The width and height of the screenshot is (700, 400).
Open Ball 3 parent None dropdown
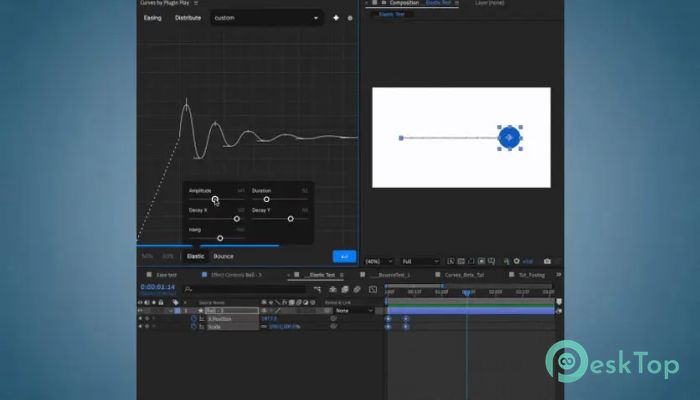(354, 310)
